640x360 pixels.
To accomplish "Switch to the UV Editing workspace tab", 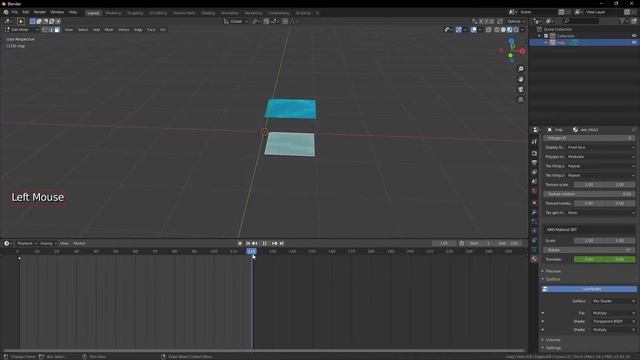I will [158, 13].
